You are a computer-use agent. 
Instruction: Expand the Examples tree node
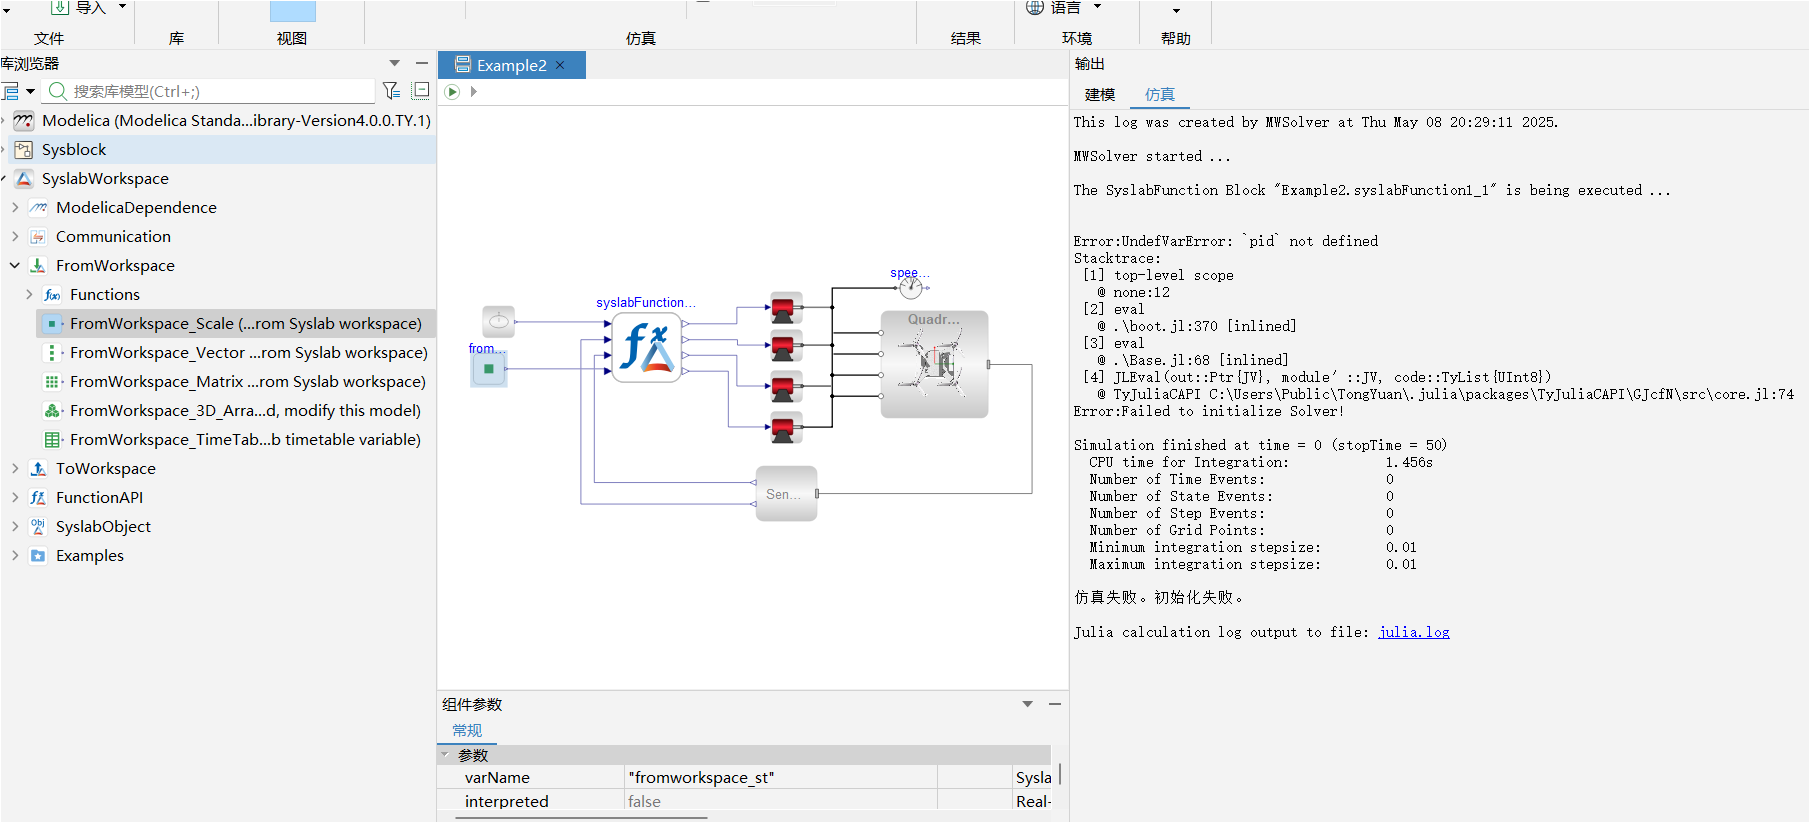pyautogui.click(x=15, y=555)
